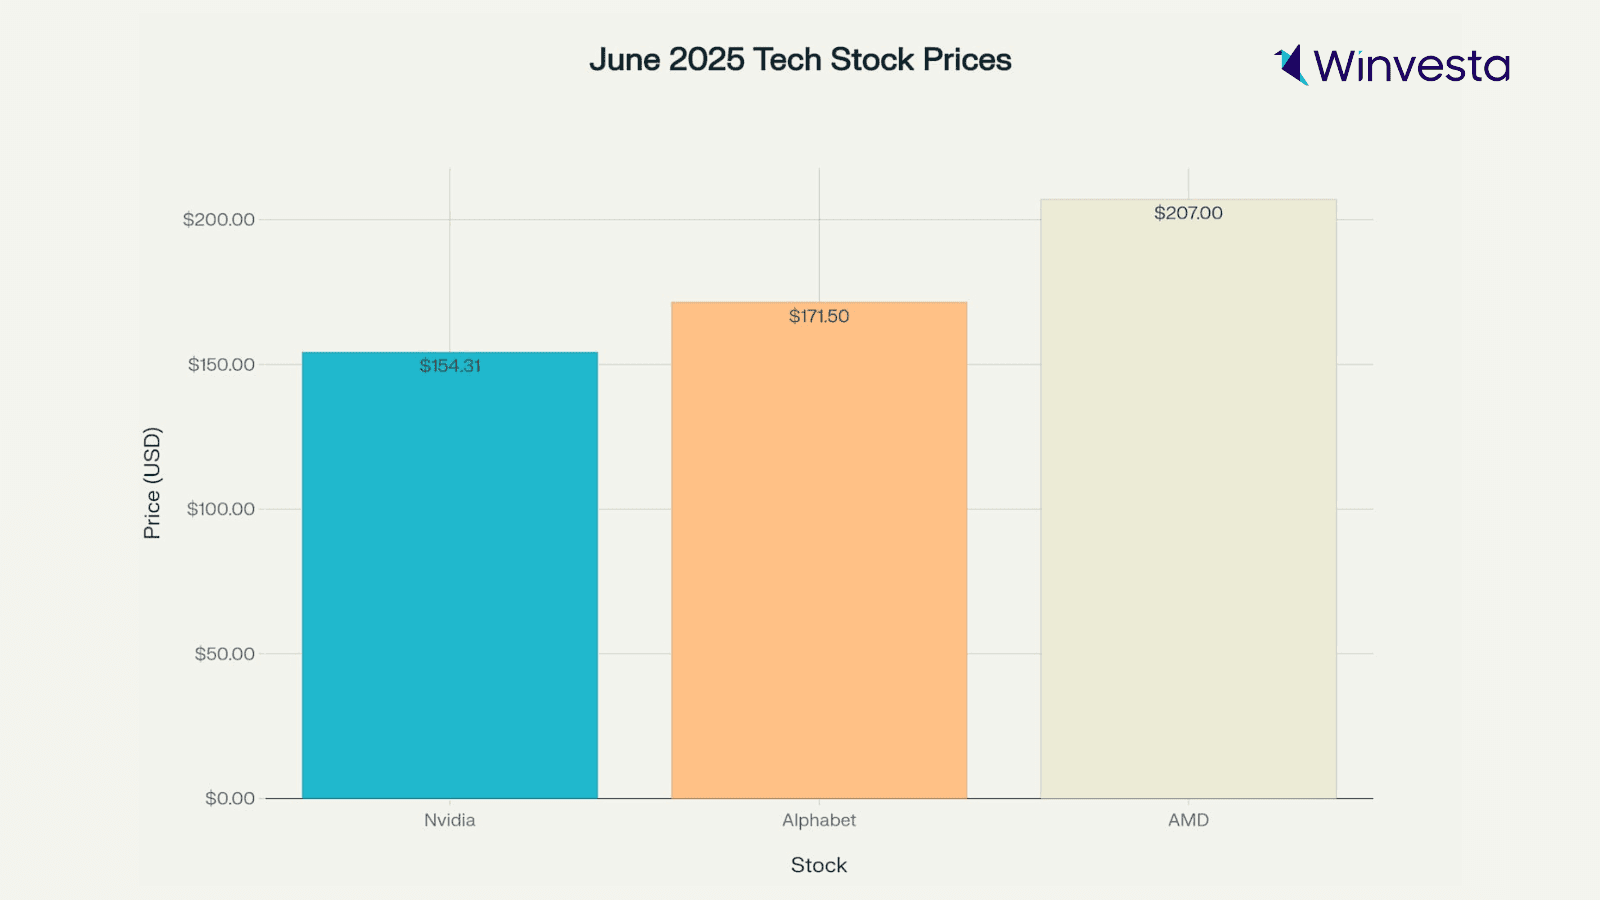1600x900 pixels.
Task: Click the $171.50 value label
Action: tap(819, 316)
